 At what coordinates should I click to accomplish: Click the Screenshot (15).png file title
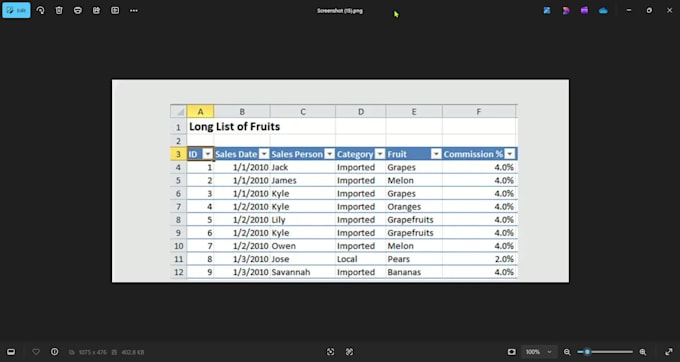[340, 10]
